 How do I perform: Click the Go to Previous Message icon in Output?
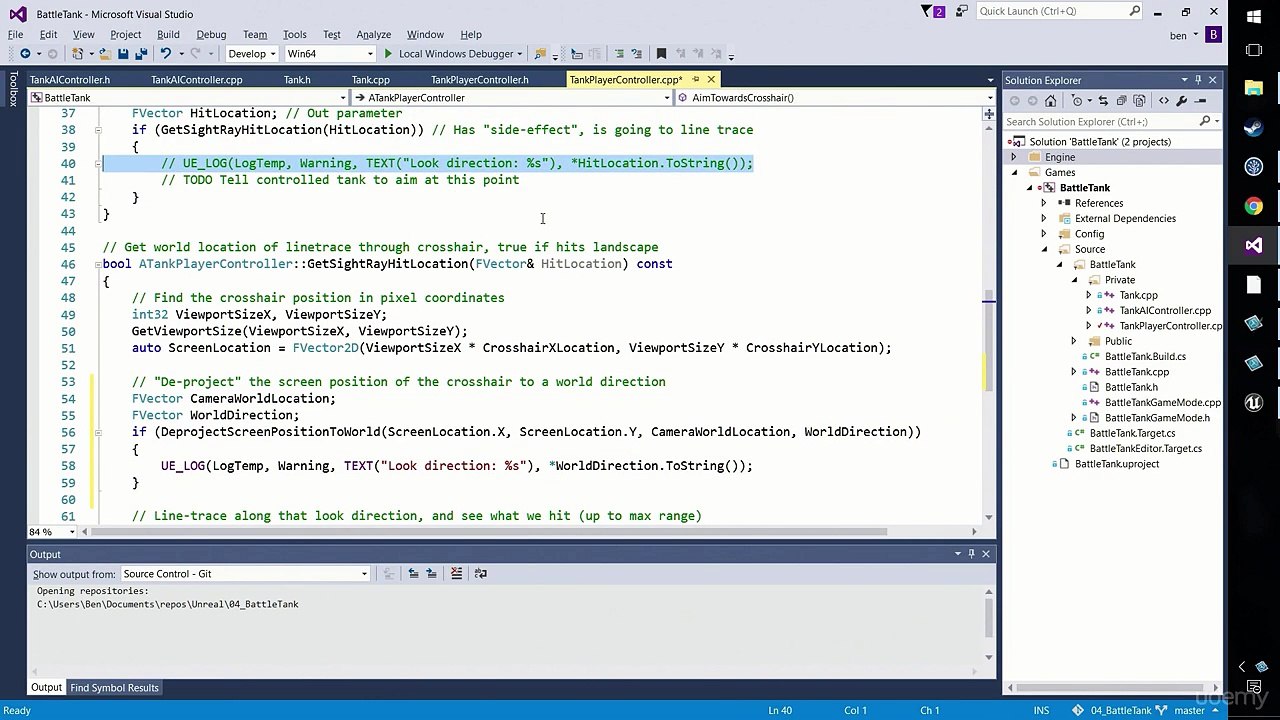point(413,573)
